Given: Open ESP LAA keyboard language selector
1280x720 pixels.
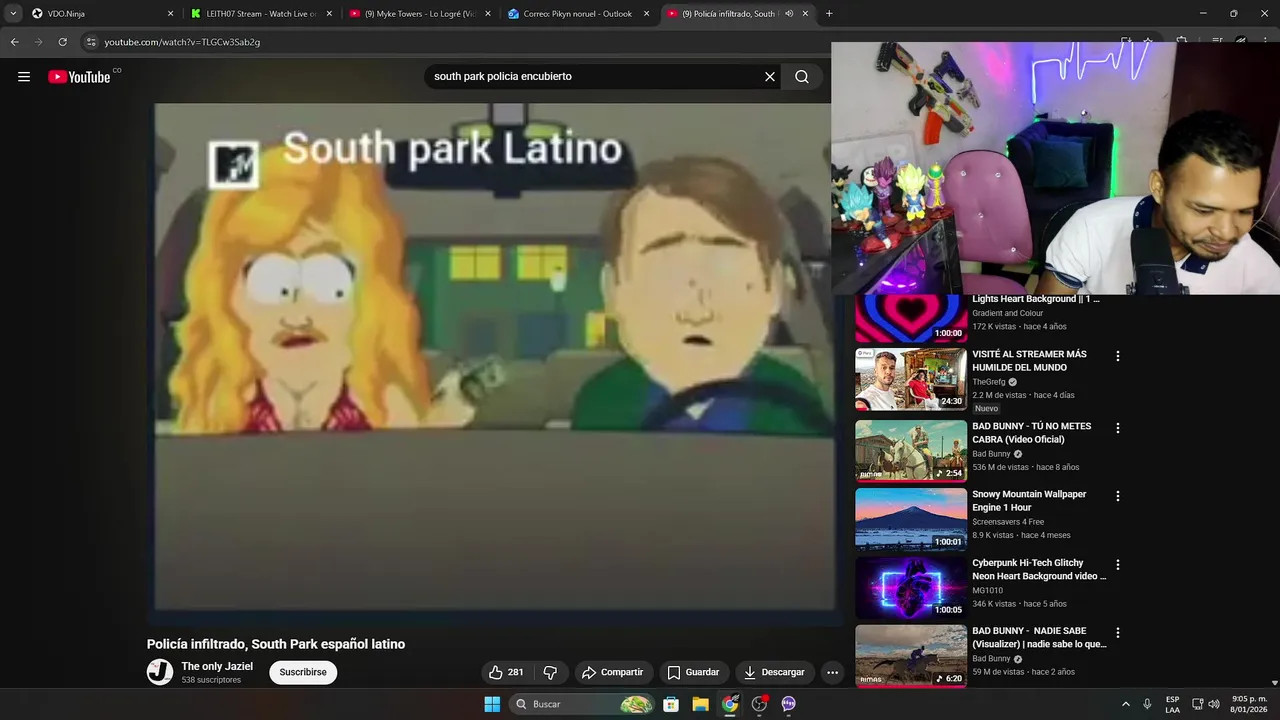Looking at the screenshot, I should coord(1172,704).
